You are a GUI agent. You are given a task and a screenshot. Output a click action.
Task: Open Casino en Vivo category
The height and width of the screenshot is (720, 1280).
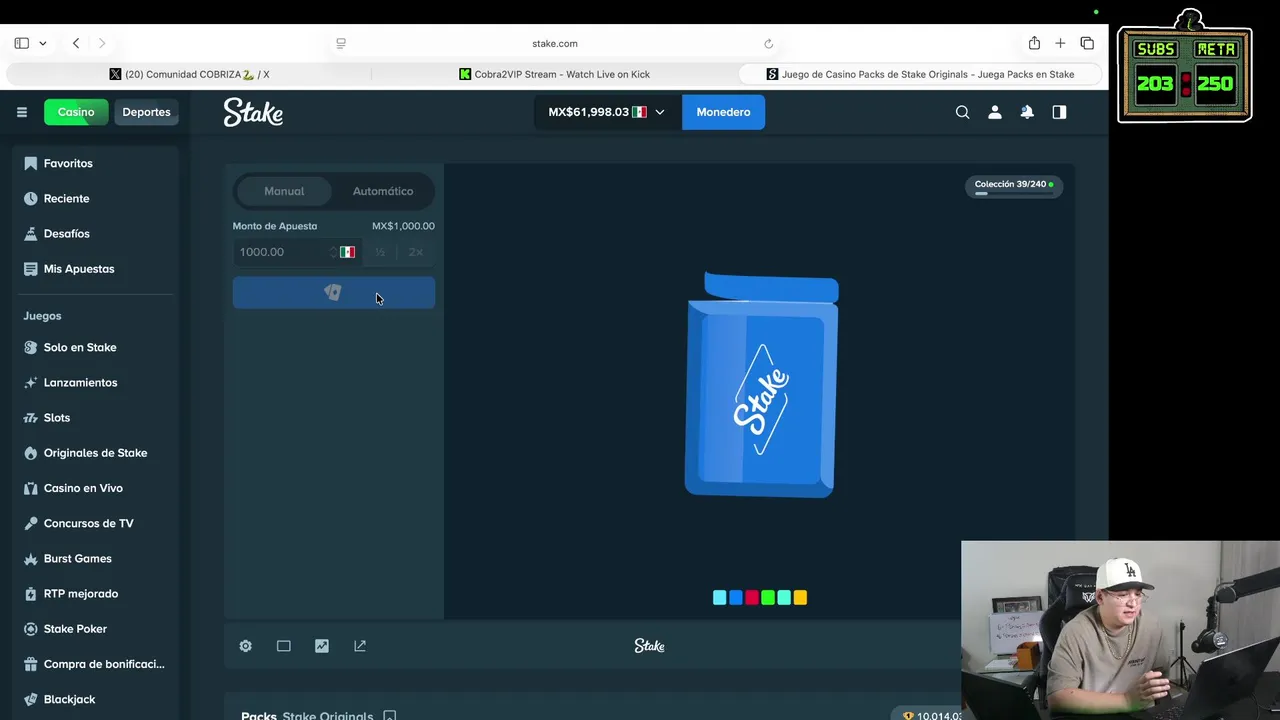tap(97, 488)
